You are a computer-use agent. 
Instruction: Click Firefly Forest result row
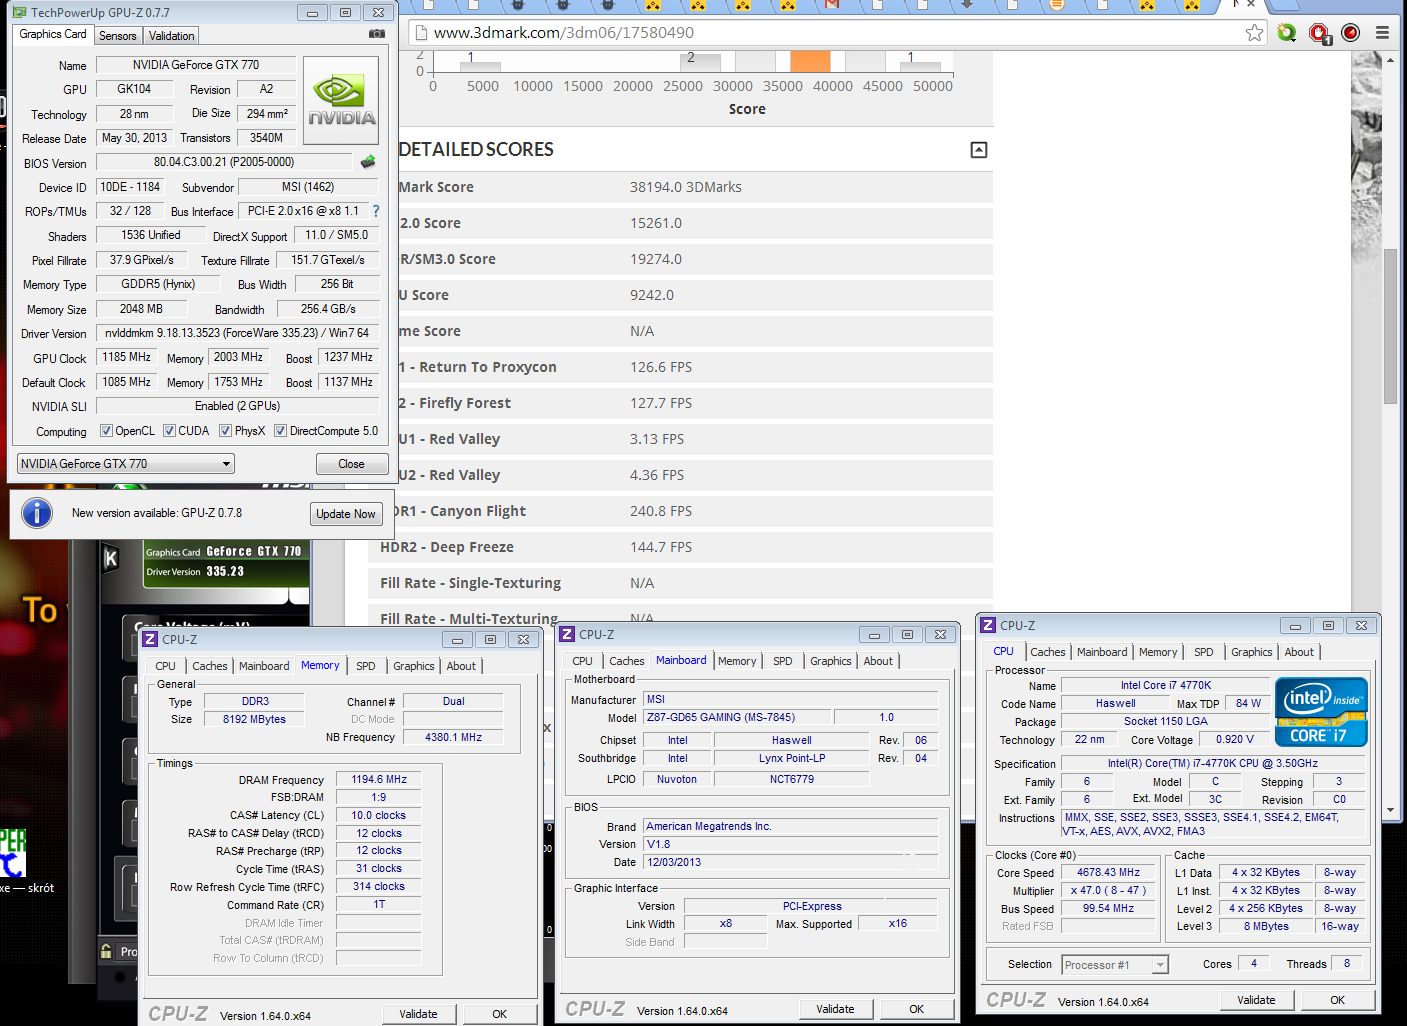pos(680,403)
